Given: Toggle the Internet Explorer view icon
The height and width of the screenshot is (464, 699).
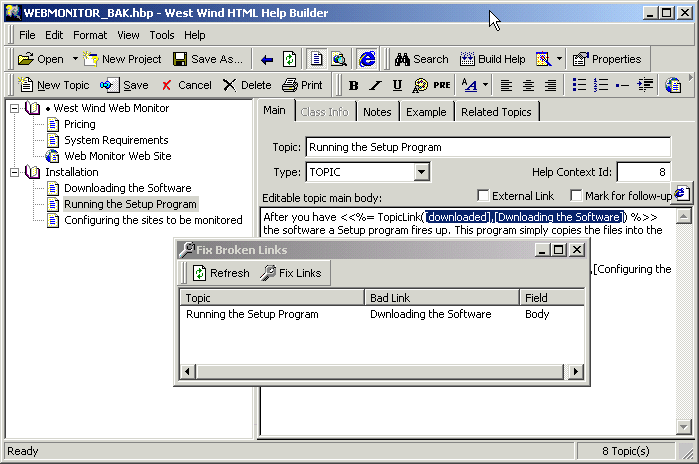Looking at the screenshot, I should (367, 59).
